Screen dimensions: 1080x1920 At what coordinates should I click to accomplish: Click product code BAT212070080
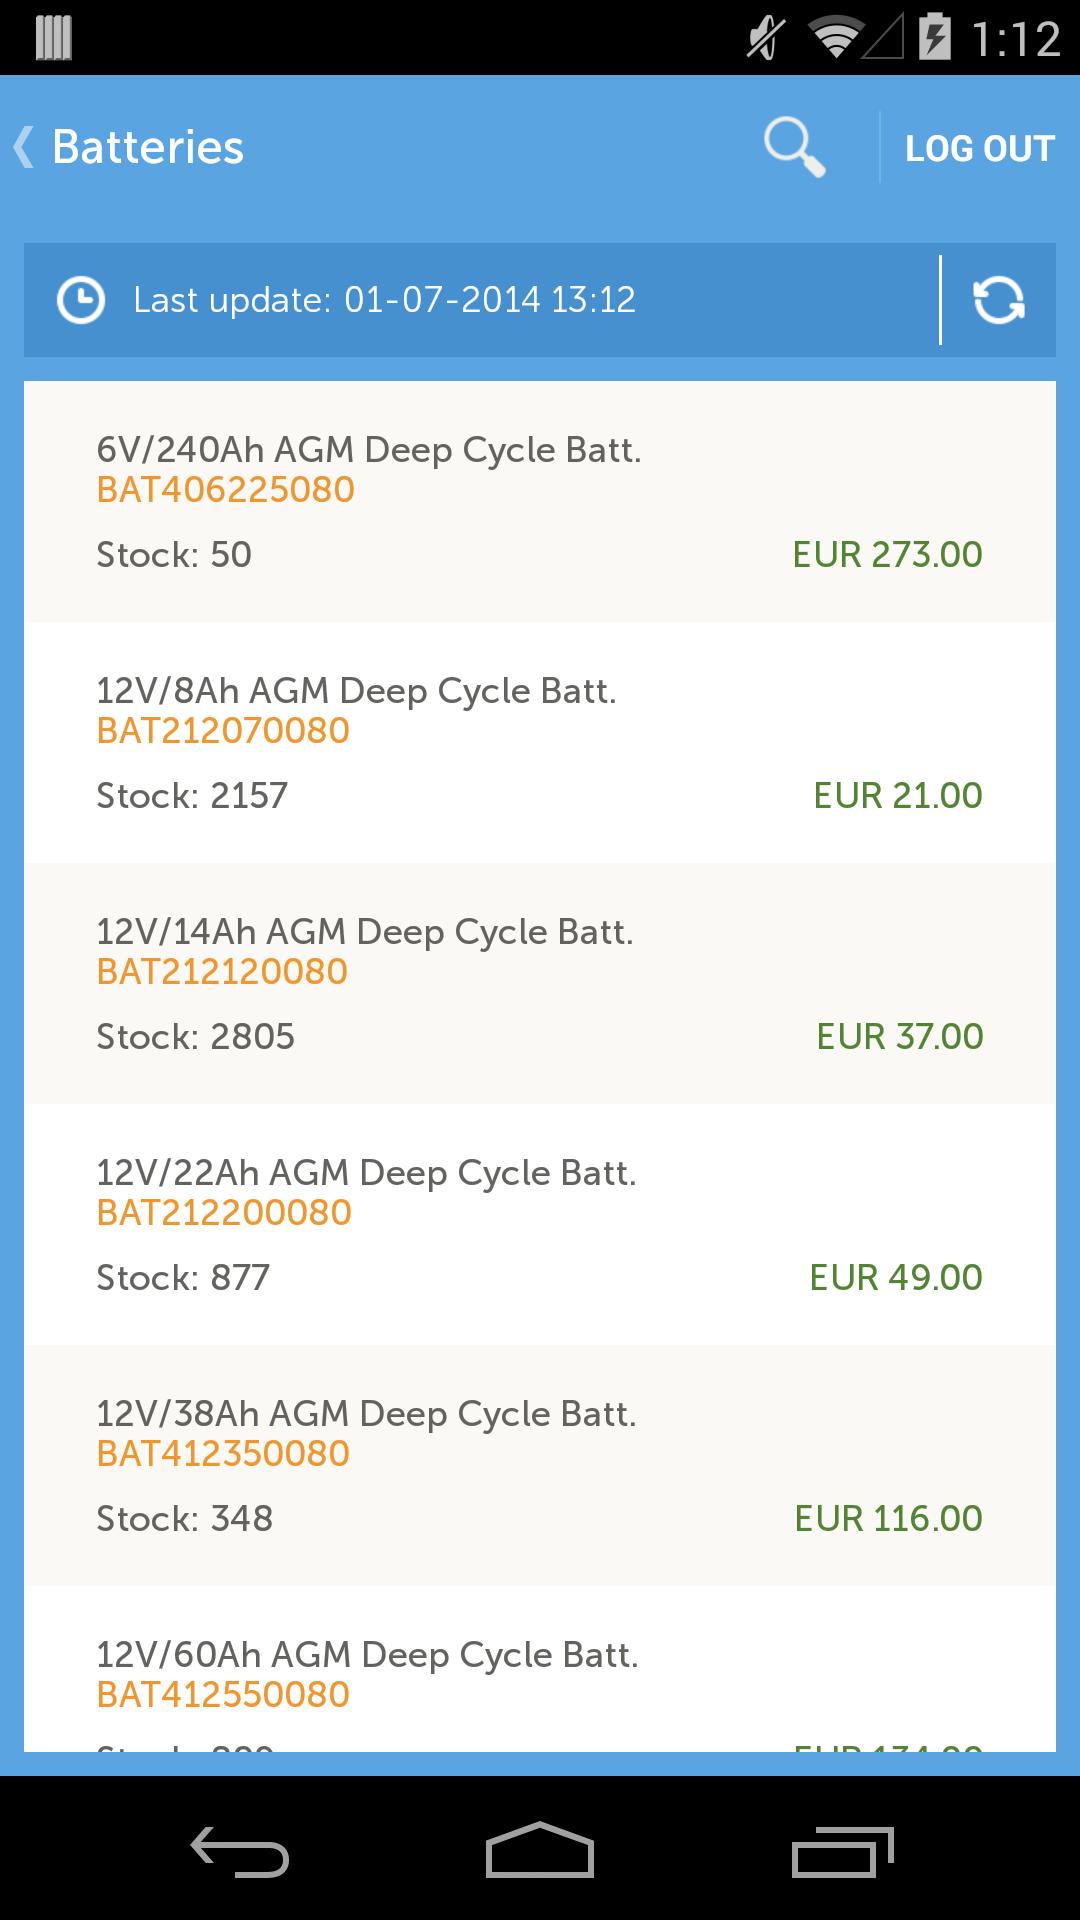(223, 731)
